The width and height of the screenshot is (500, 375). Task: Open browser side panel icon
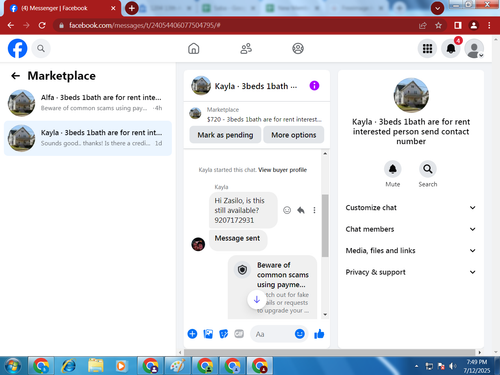(x=458, y=25)
